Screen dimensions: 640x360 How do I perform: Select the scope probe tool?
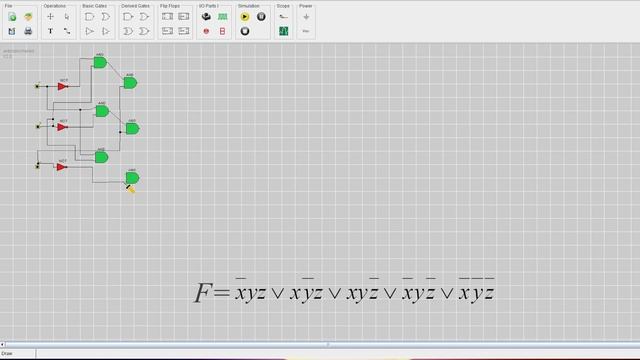click(283, 17)
